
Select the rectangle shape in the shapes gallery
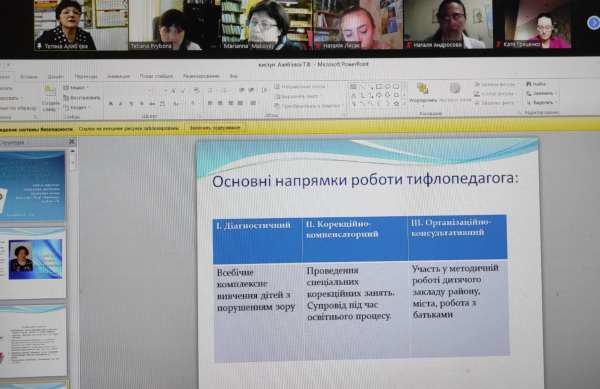tap(379, 86)
